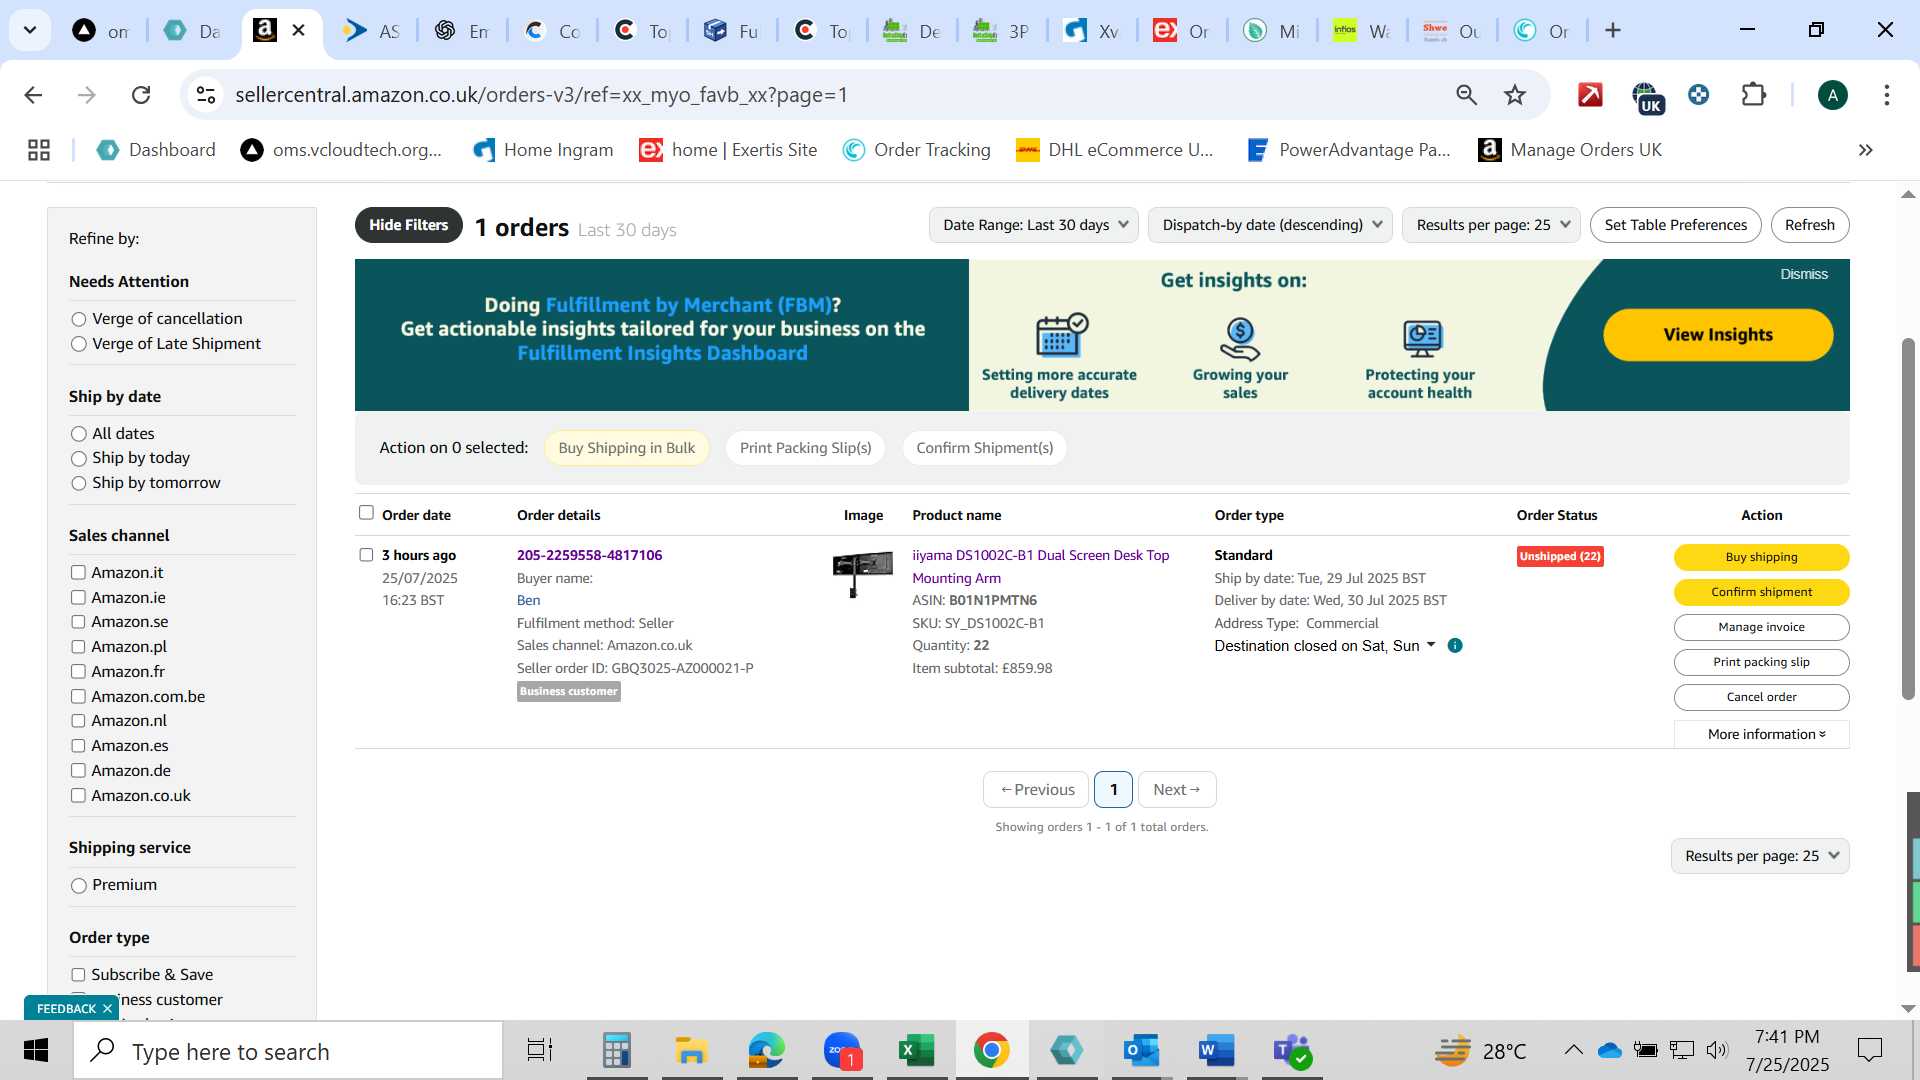Open File Explorer from the taskbar

click(x=691, y=1051)
